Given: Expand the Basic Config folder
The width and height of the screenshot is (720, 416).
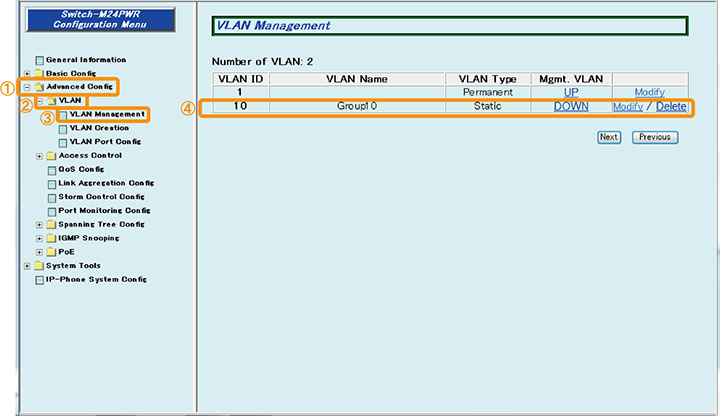Looking at the screenshot, I should 27,74.
